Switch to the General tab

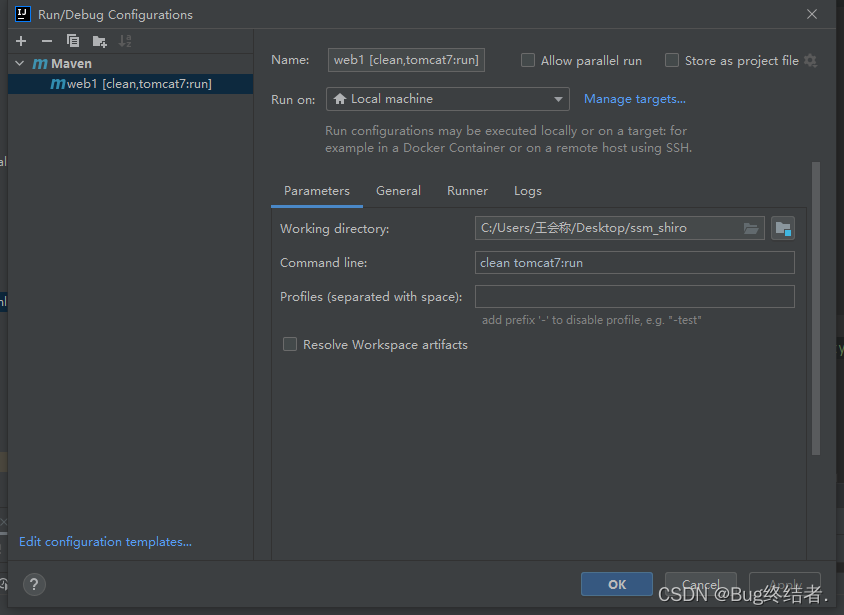398,191
